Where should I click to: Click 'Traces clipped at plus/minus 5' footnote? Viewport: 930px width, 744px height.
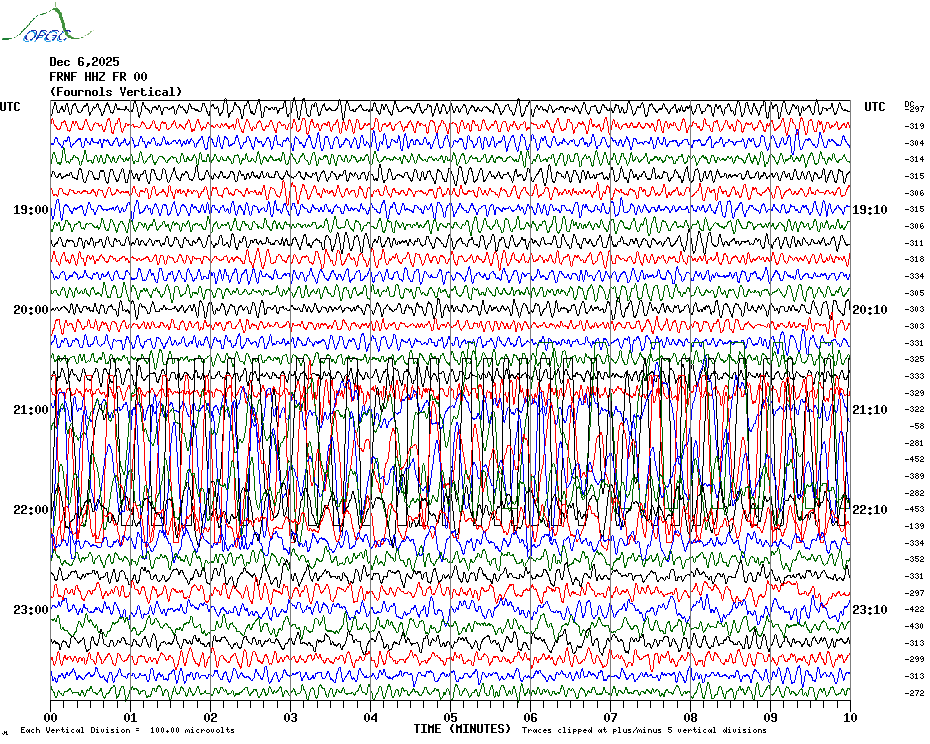644,730
